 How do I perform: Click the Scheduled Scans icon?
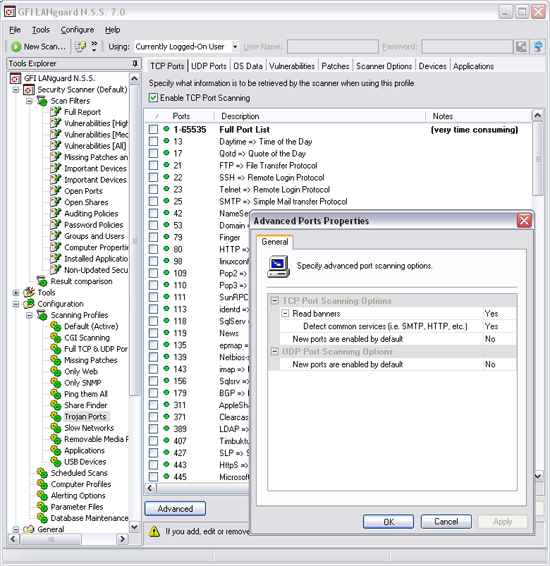[x=42, y=473]
